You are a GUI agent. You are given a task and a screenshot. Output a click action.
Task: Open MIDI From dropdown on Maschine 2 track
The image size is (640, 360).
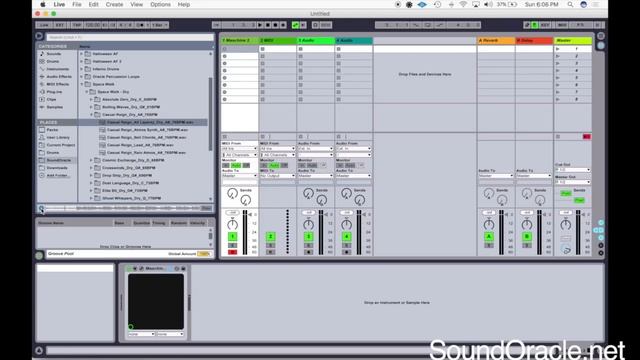coord(239,149)
